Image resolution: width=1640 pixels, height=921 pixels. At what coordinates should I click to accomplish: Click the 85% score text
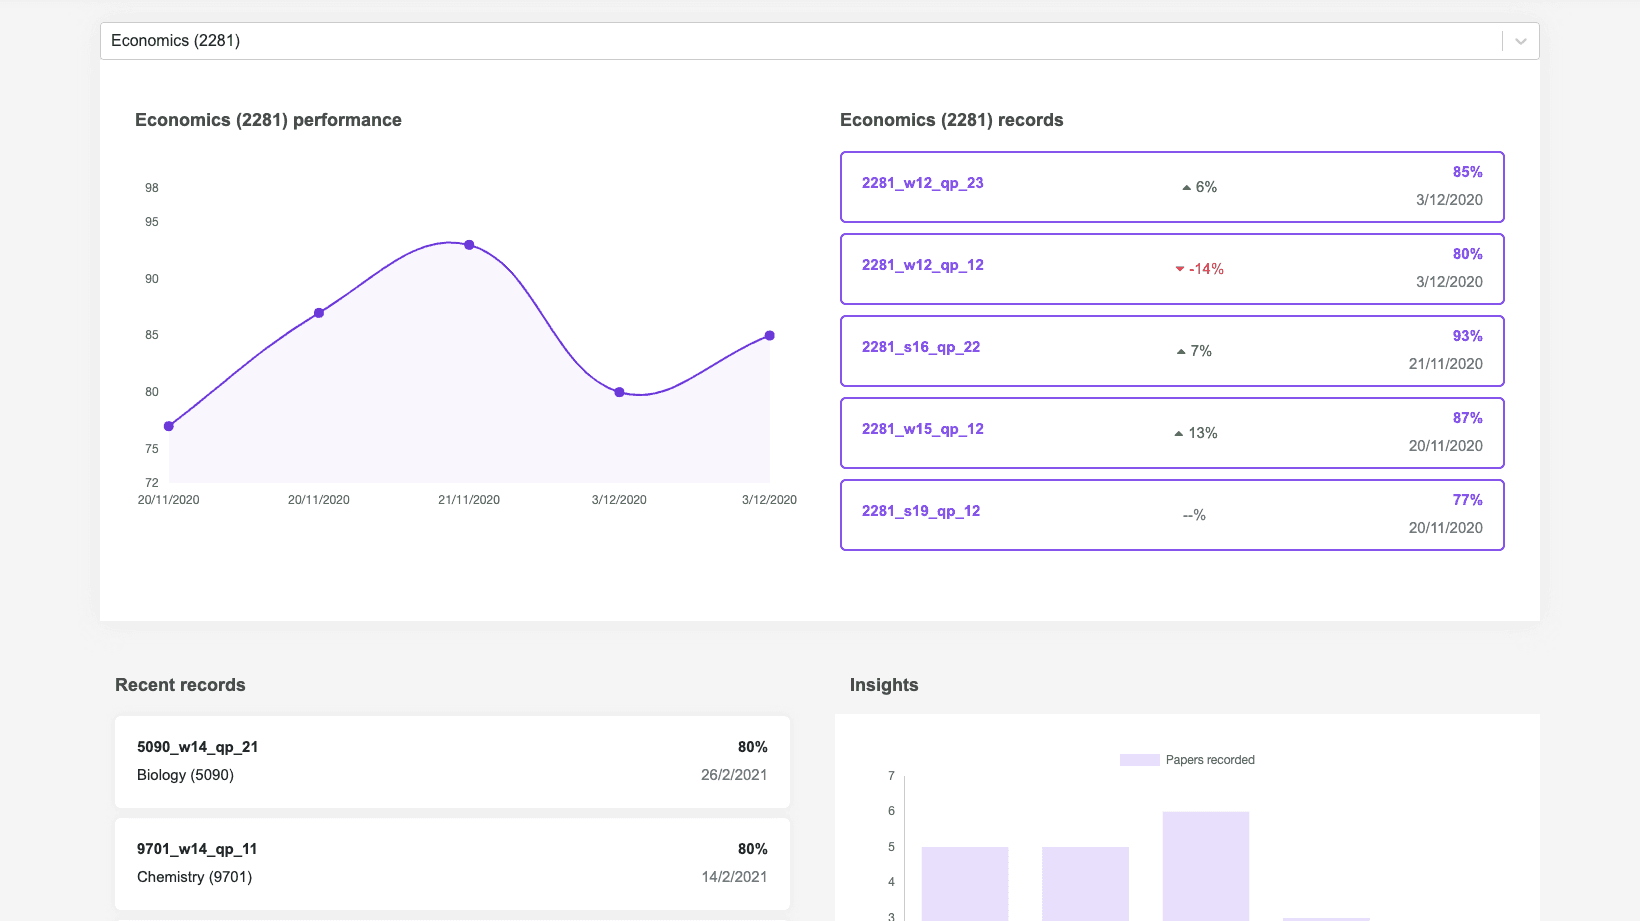(1467, 172)
